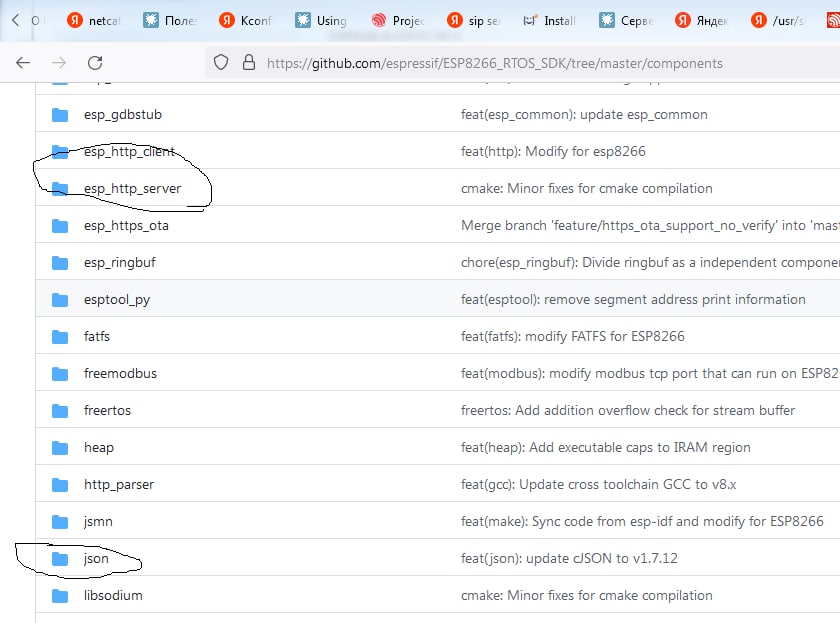Open the esp_https_ota directory link

[x=126, y=226]
